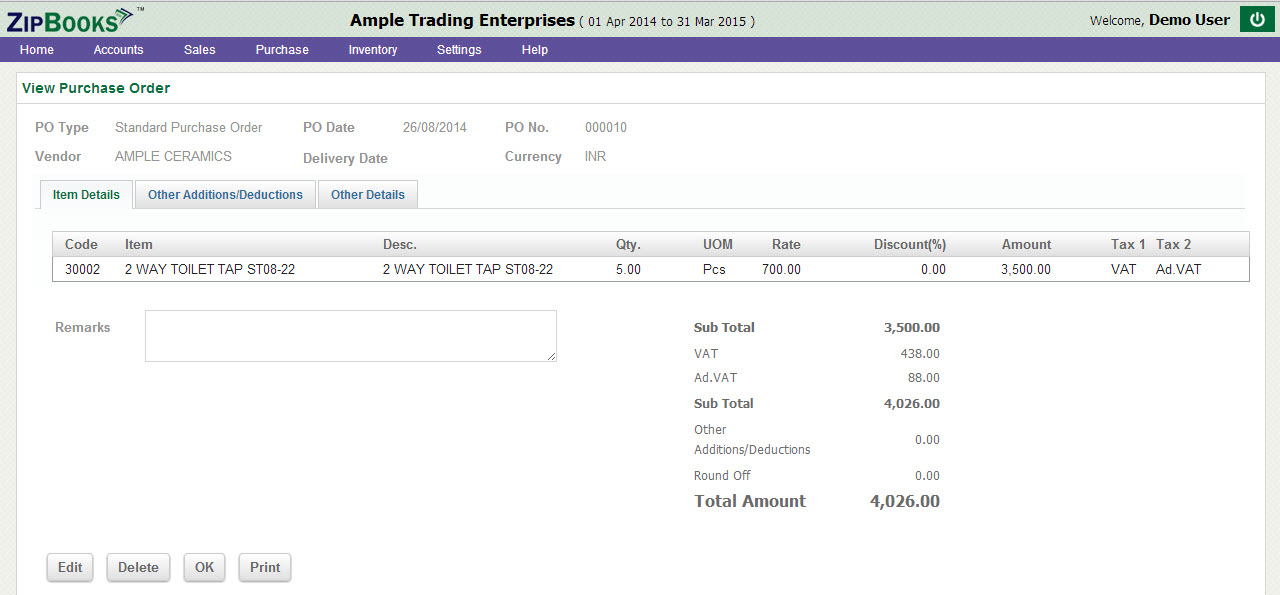Switch to the Other Details tab
The height and width of the screenshot is (595, 1280).
pyautogui.click(x=367, y=195)
